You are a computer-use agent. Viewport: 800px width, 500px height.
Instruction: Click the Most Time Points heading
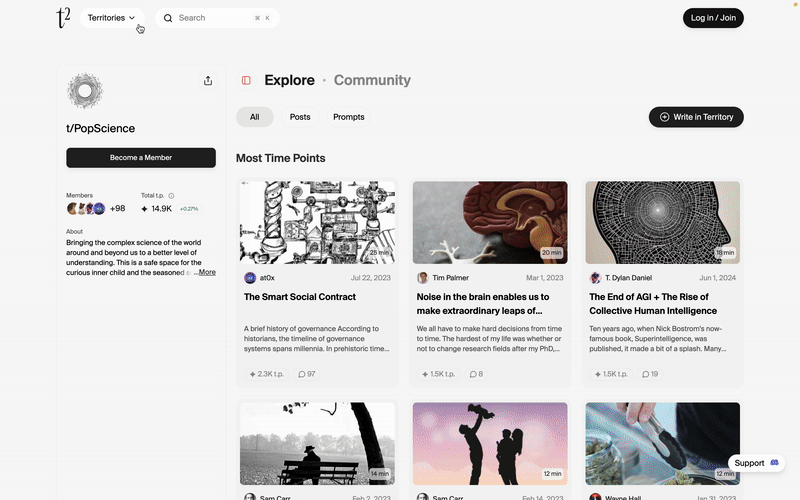281,158
